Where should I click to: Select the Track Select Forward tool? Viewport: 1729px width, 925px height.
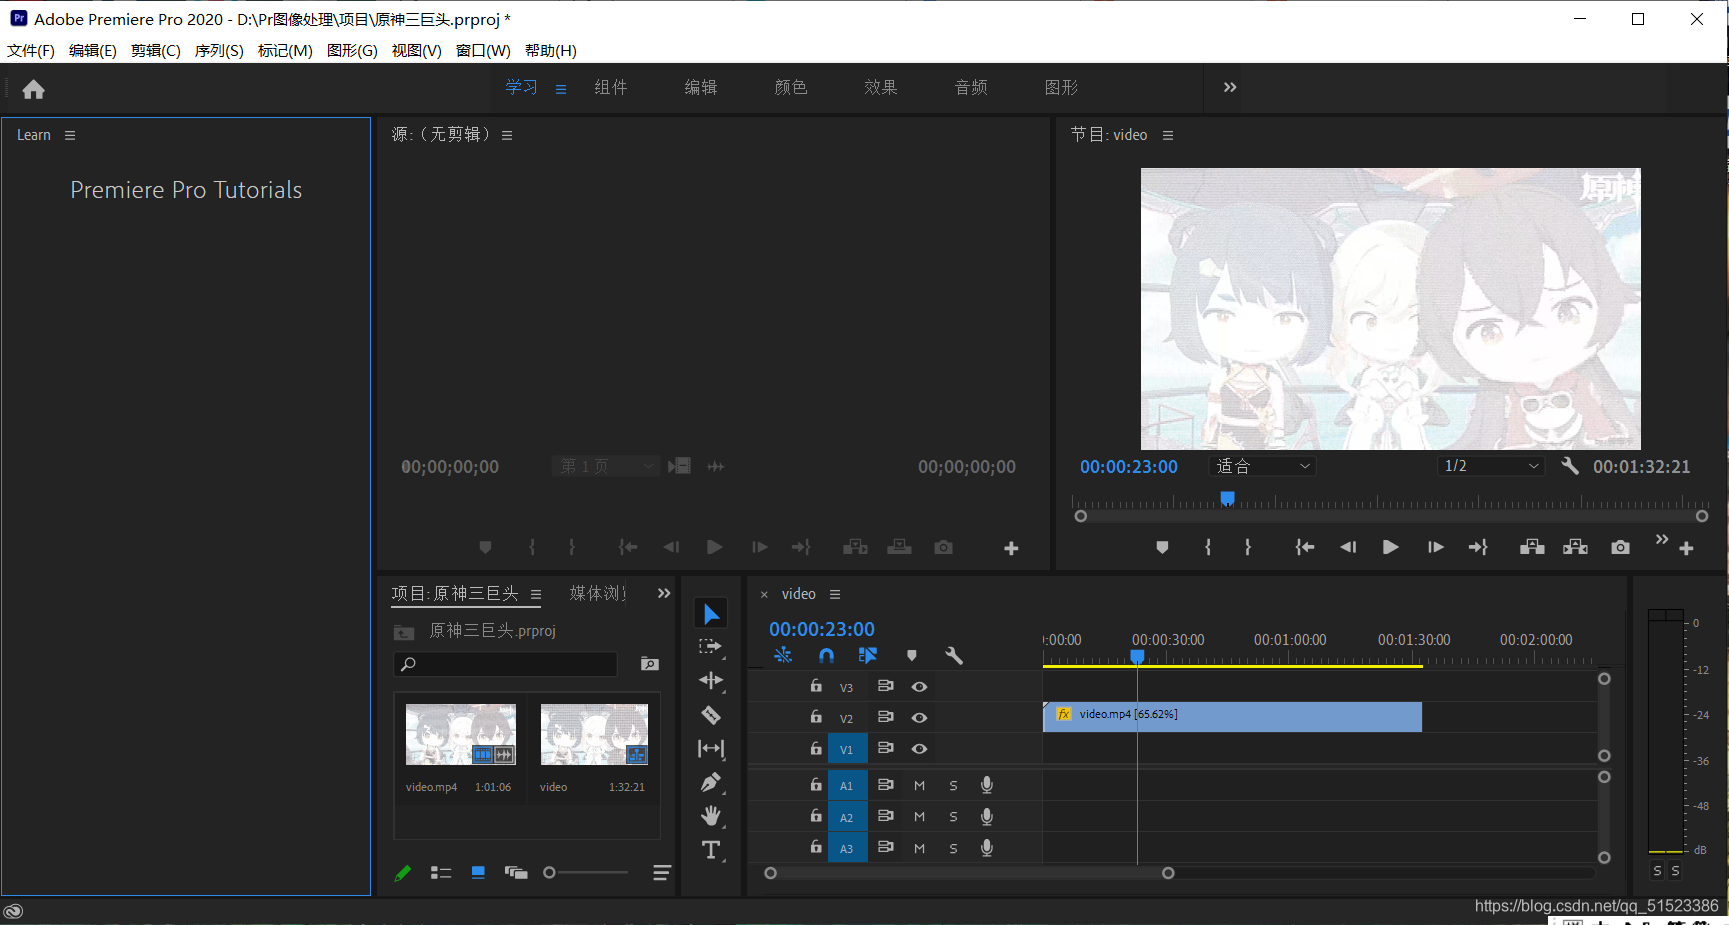(711, 647)
